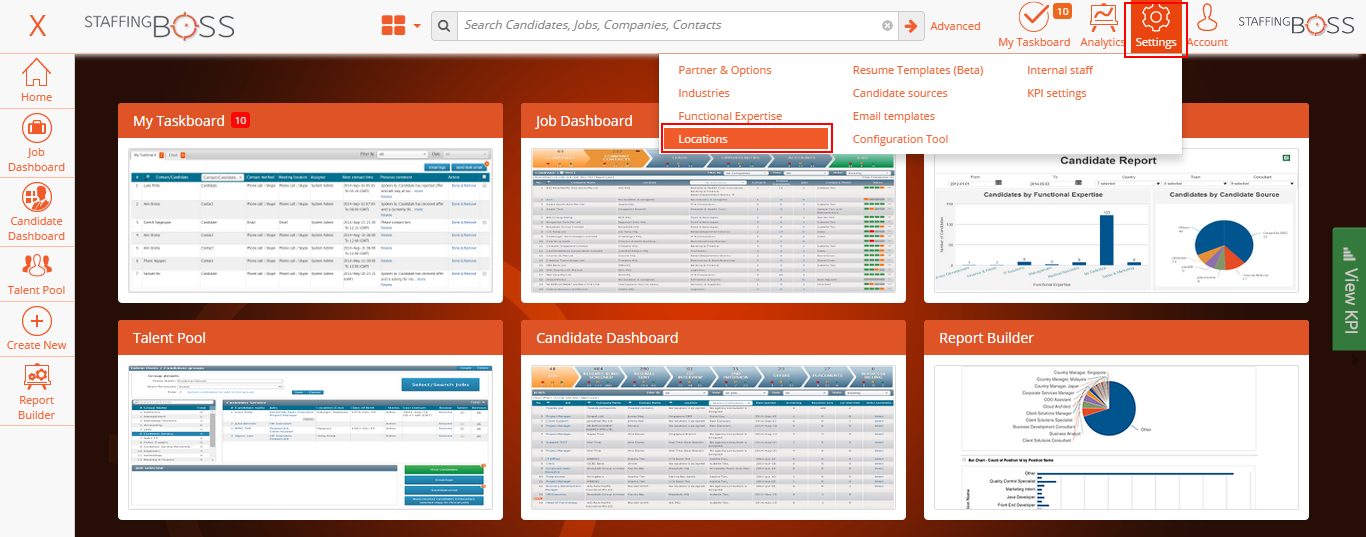Click the Report Builder card header
Image resolution: width=1366 pixels, height=537 pixels.
coord(1116,338)
